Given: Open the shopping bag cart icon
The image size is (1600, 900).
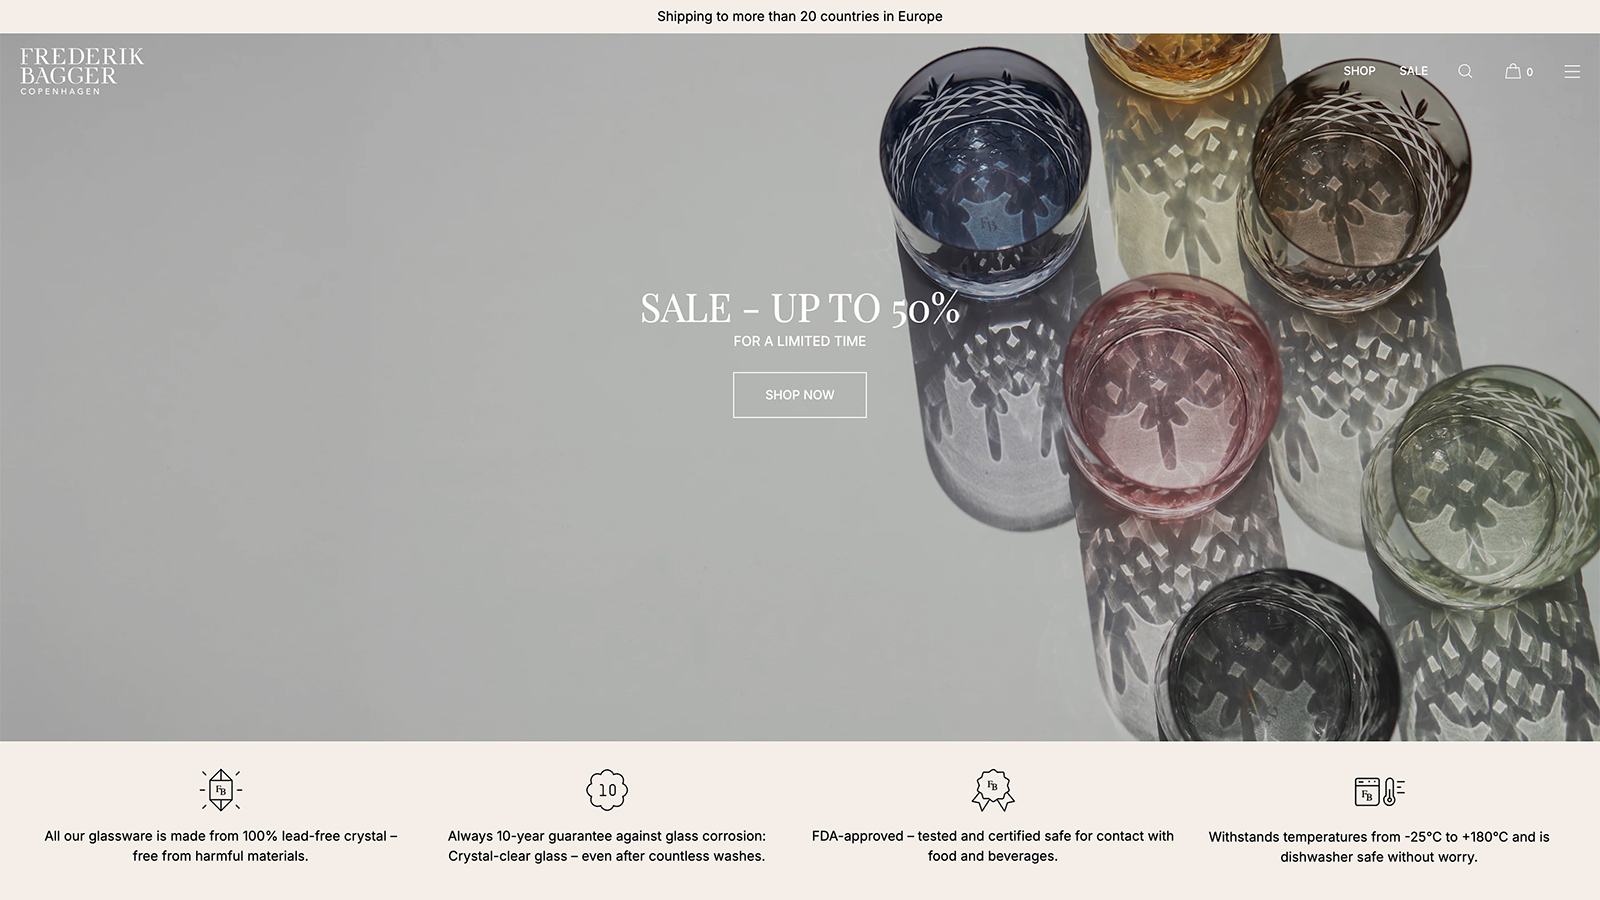Looking at the screenshot, I should pos(1513,71).
